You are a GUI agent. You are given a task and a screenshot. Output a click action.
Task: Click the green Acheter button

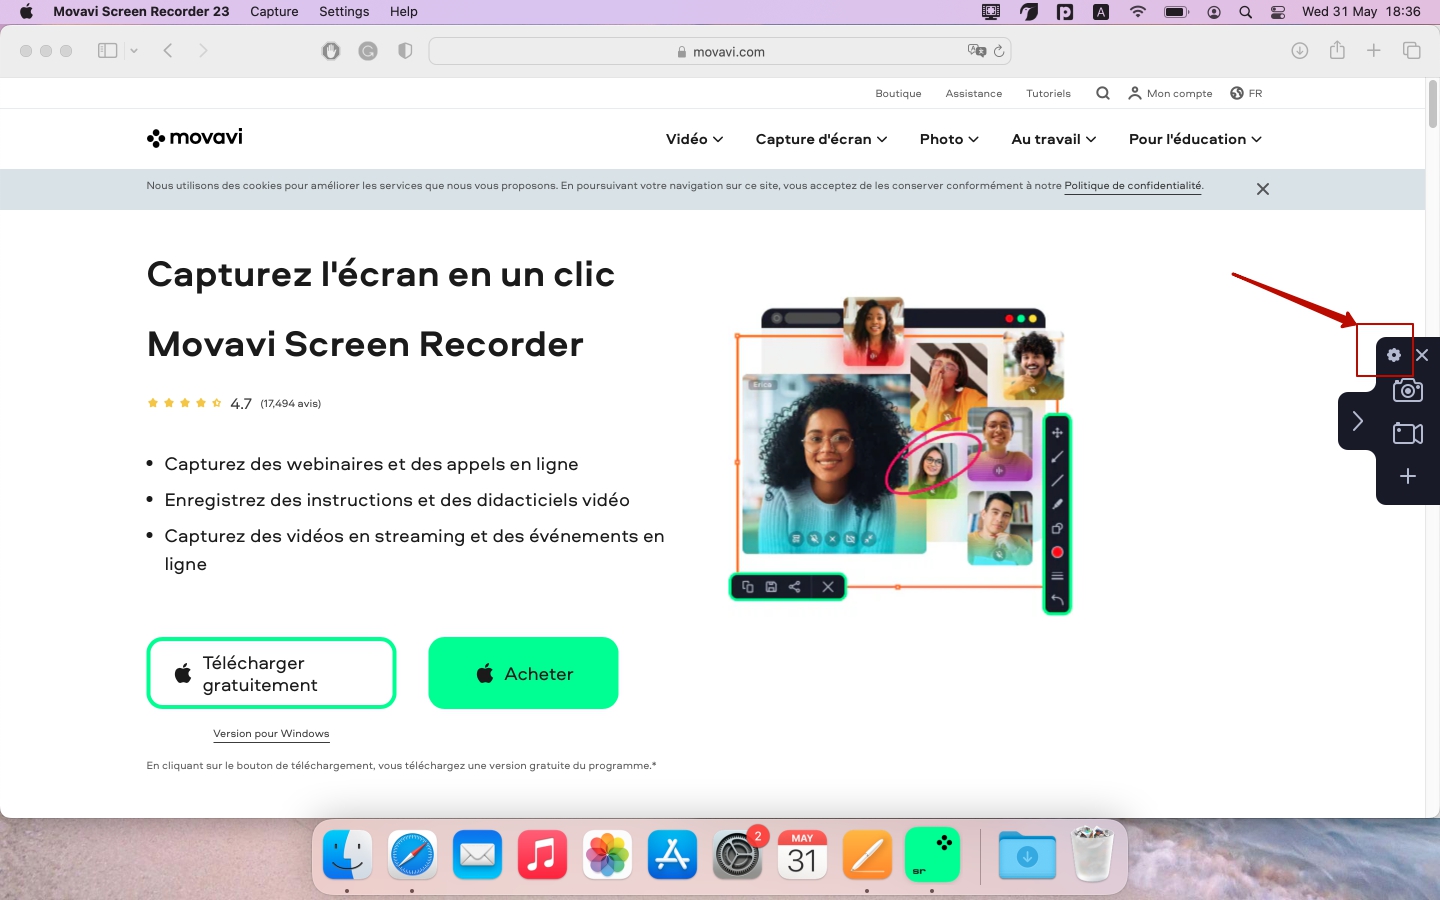pyautogui.click(x=523, y=673)
